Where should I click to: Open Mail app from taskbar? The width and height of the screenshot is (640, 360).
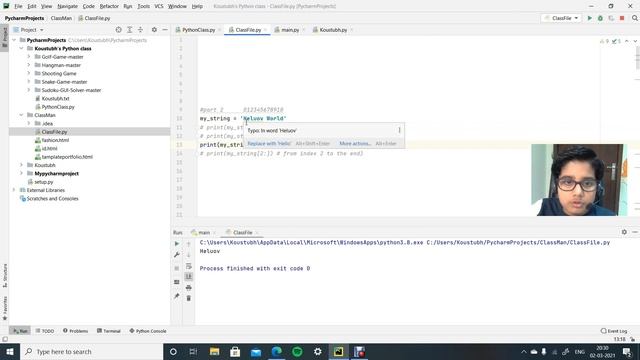point(256,351)
